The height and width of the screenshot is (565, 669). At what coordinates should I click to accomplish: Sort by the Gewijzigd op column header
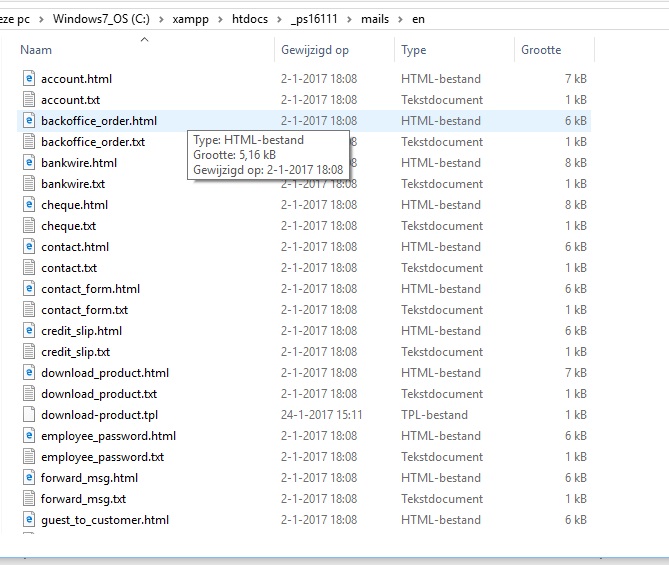pos(315,50)
